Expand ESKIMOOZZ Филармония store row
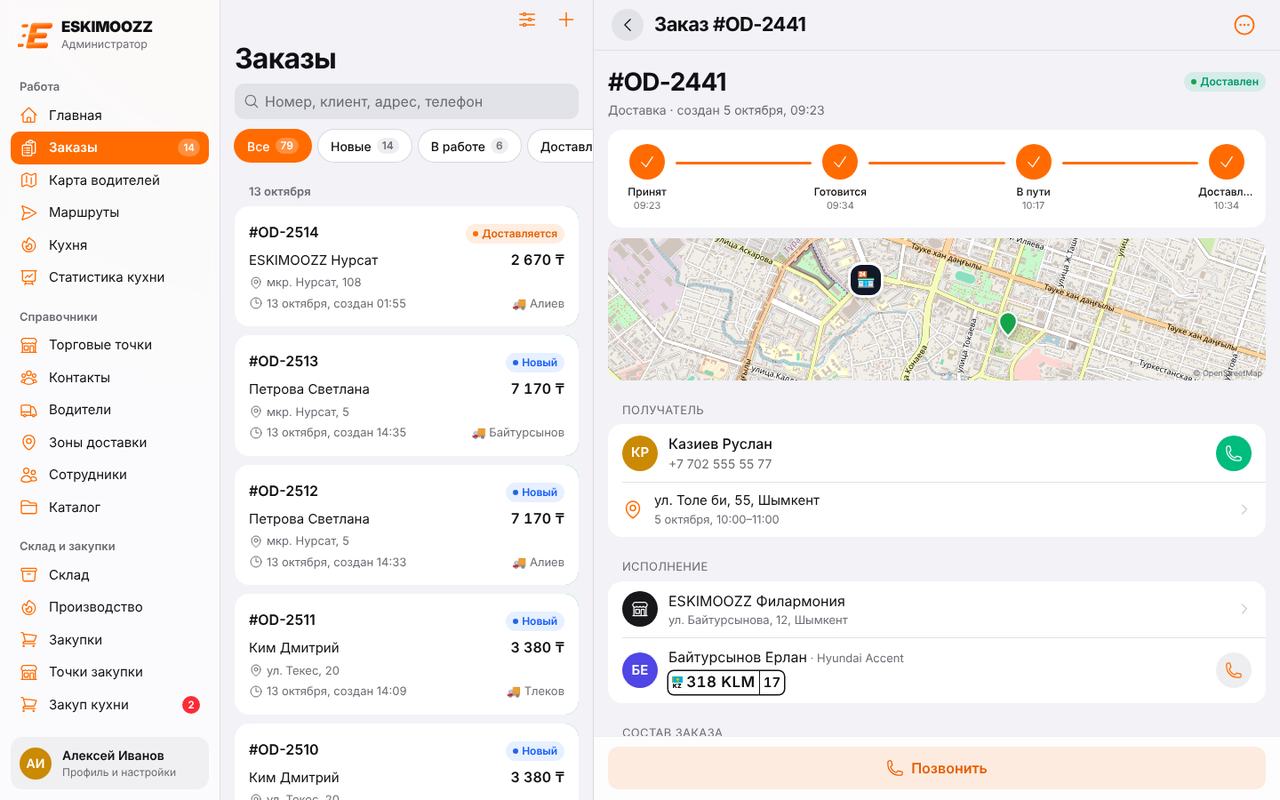This screenshot has height=800, width=1280. (x=937, y=609)
